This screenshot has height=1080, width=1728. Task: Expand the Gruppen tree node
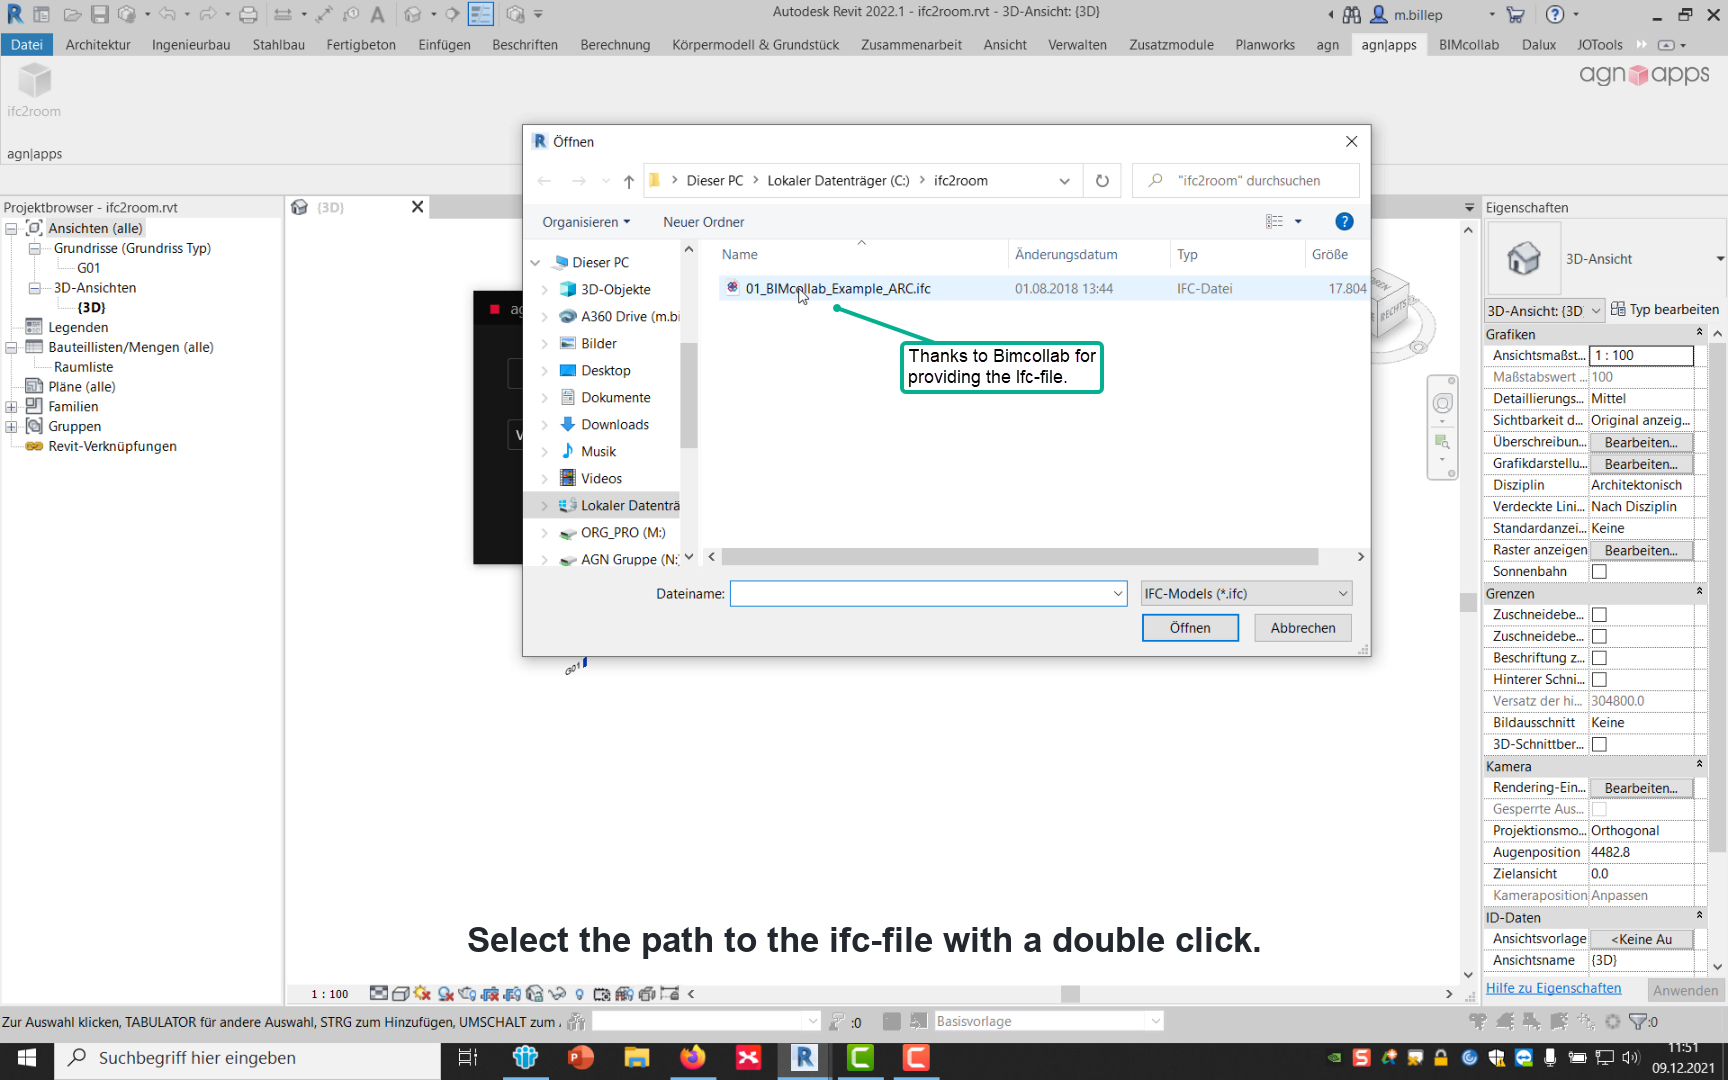click(11, 427)
